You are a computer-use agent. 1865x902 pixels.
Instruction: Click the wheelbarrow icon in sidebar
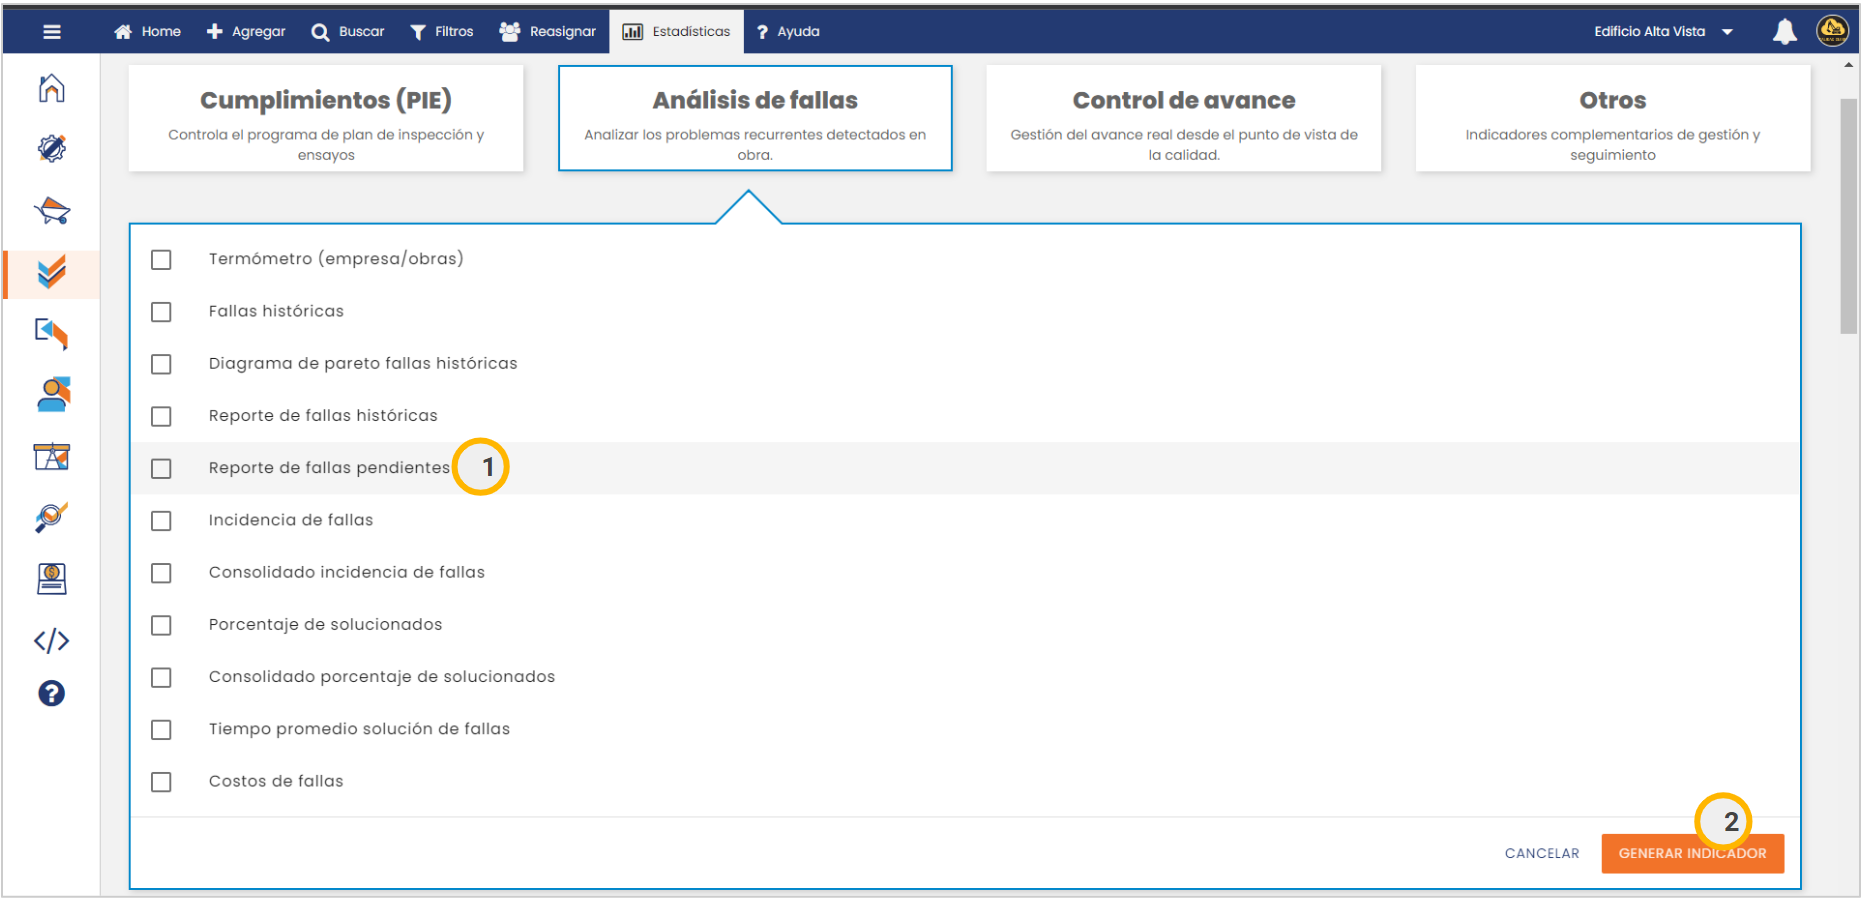(52, 211)
